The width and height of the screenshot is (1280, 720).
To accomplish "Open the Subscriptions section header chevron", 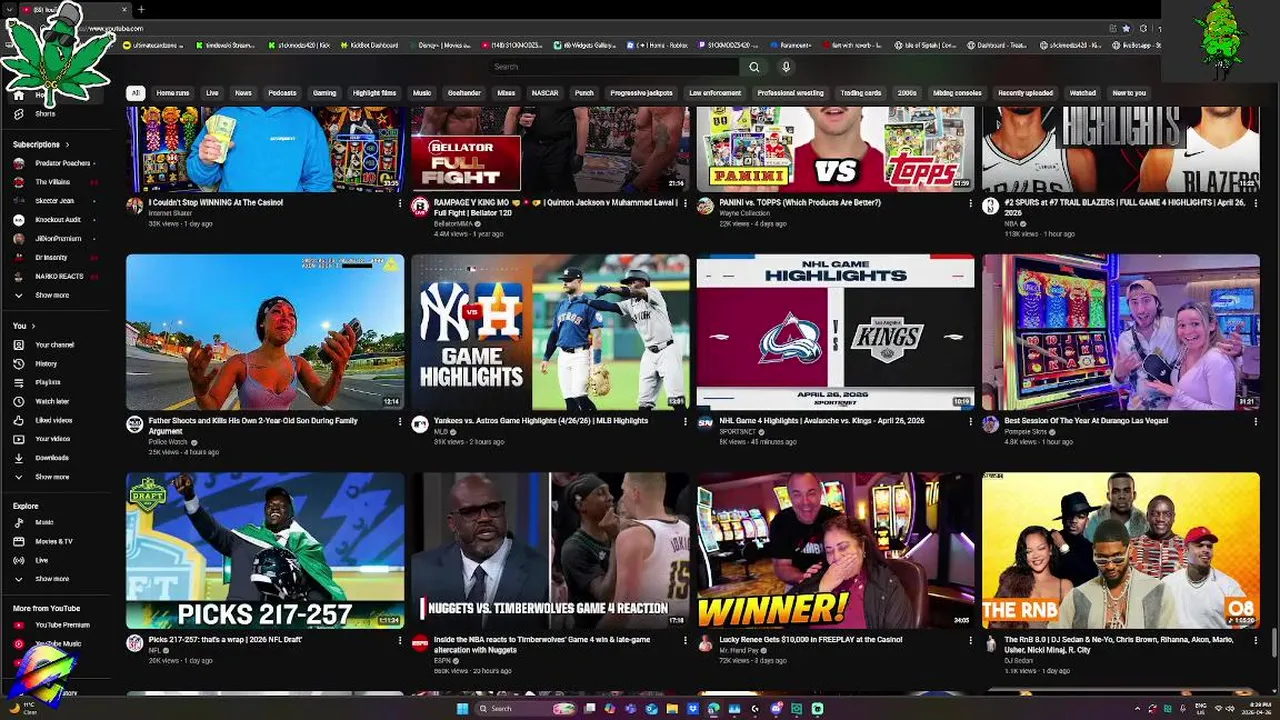I will (x=67, y=145).
